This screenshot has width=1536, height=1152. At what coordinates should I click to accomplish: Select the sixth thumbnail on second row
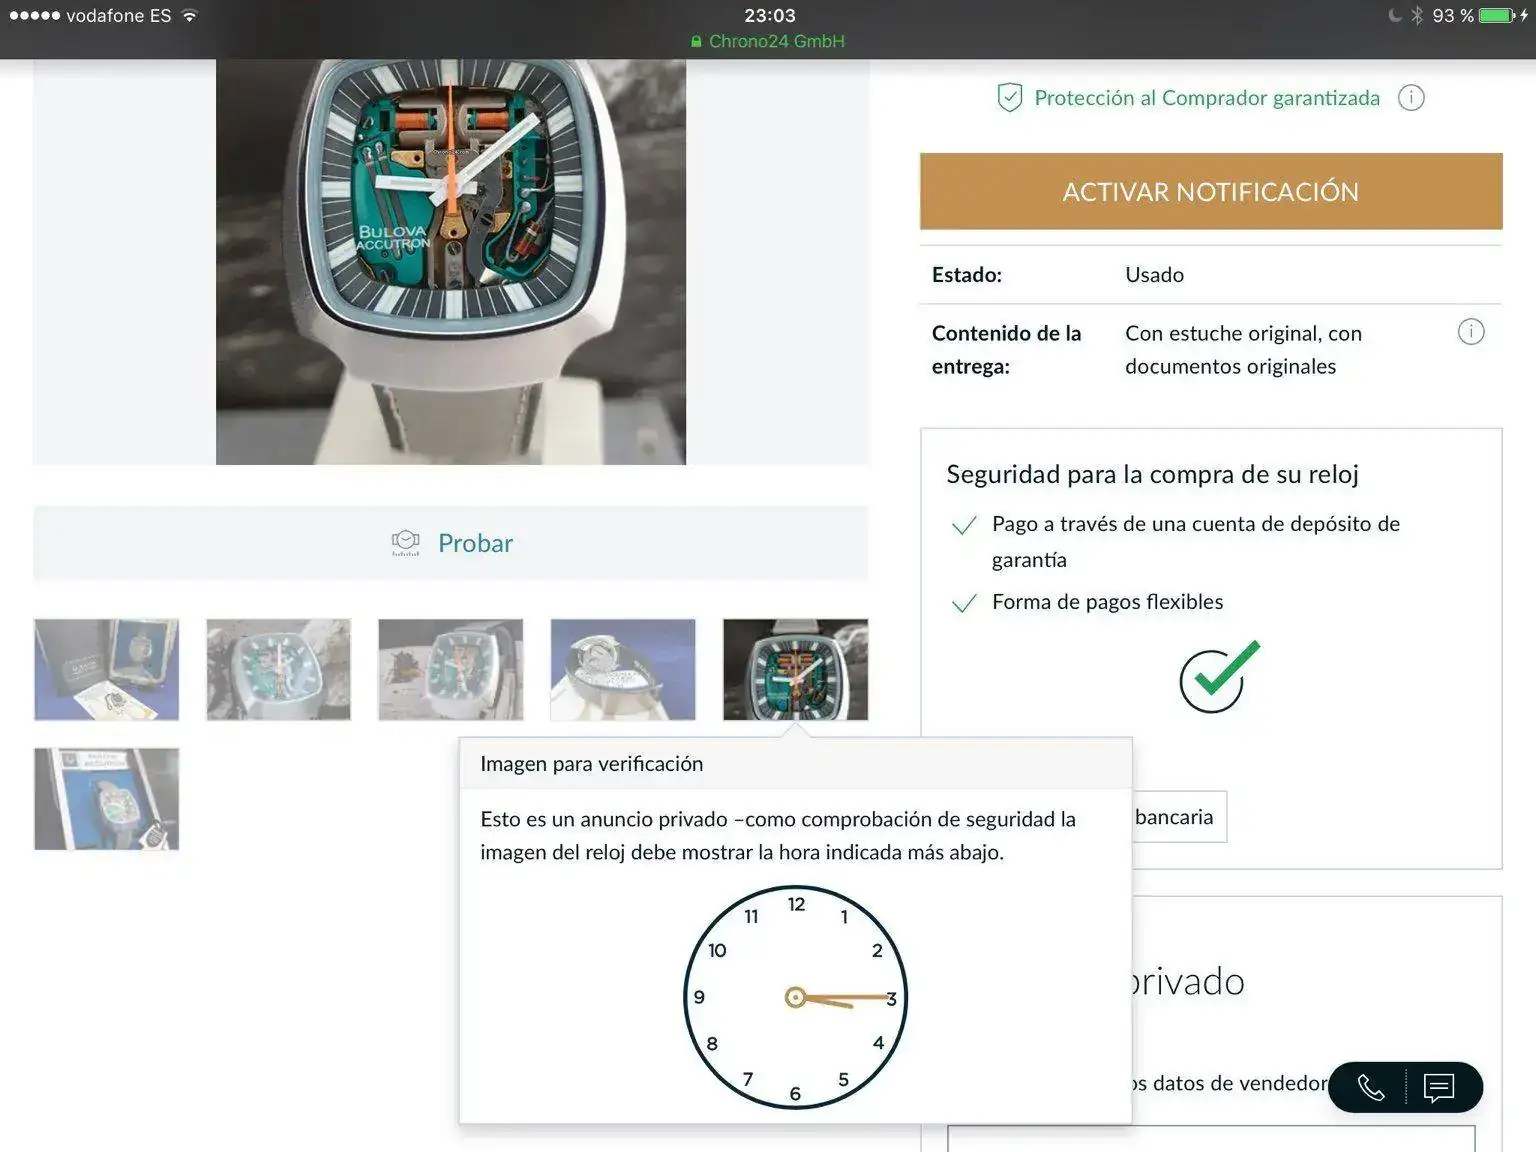(107, 799)
